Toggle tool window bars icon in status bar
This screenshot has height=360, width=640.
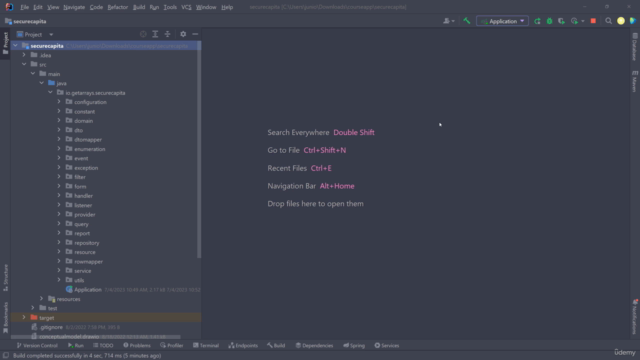pos(6,356)
